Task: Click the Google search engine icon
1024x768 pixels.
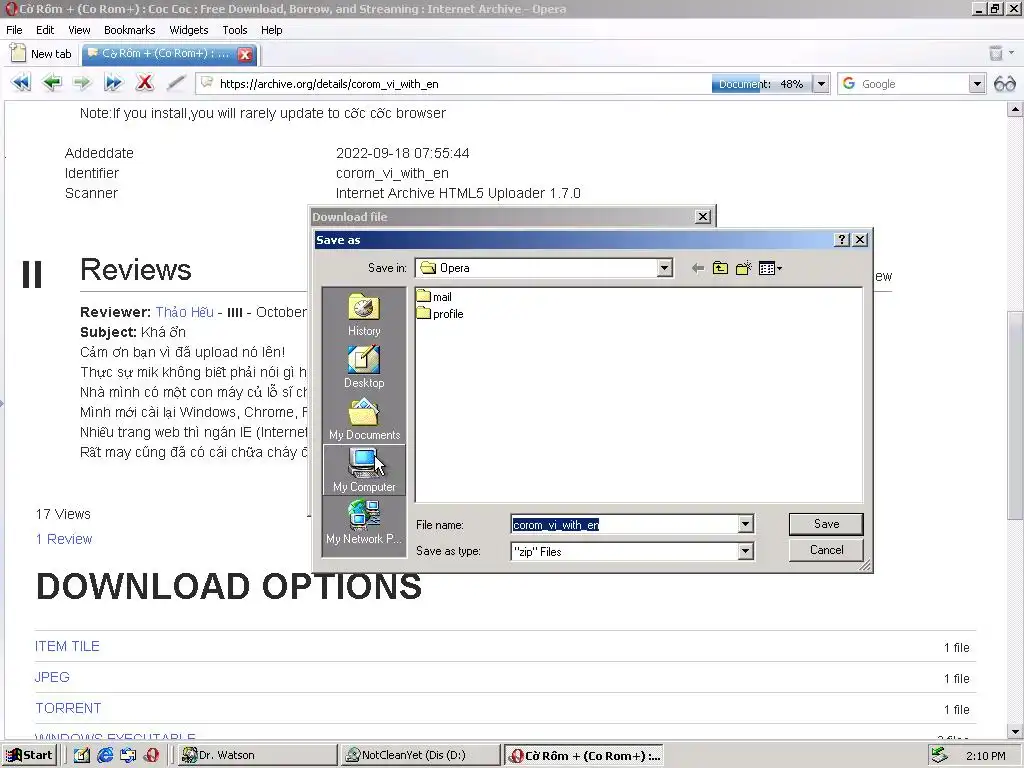Action: click(849, 84)
